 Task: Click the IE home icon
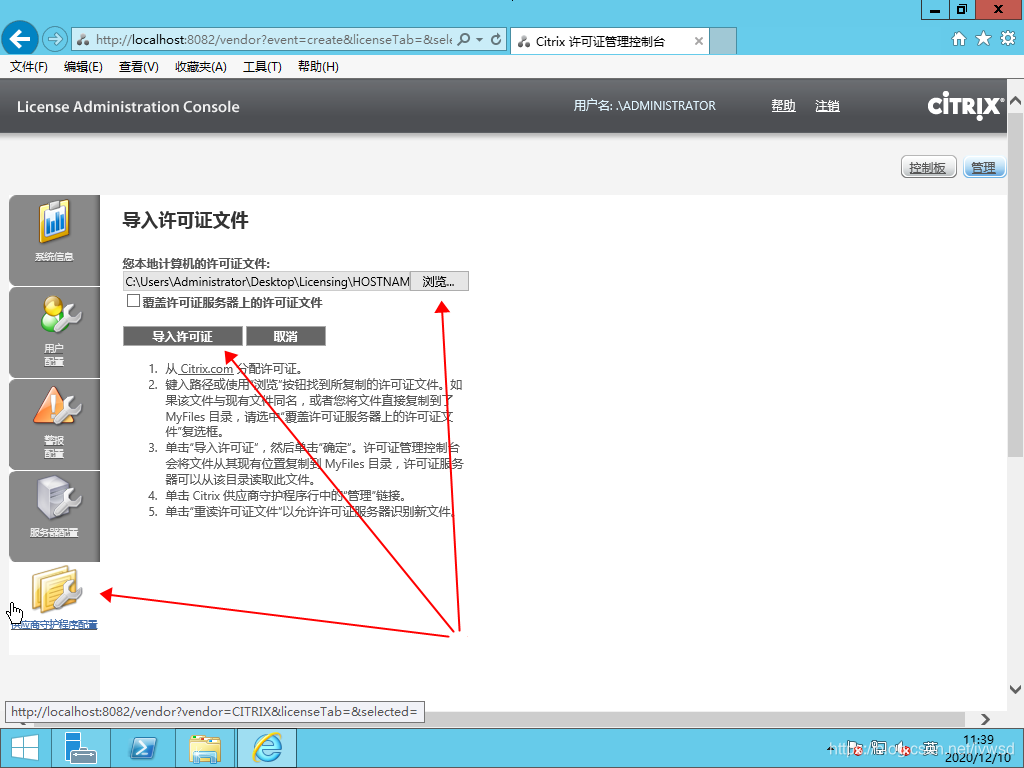[959, 39]
